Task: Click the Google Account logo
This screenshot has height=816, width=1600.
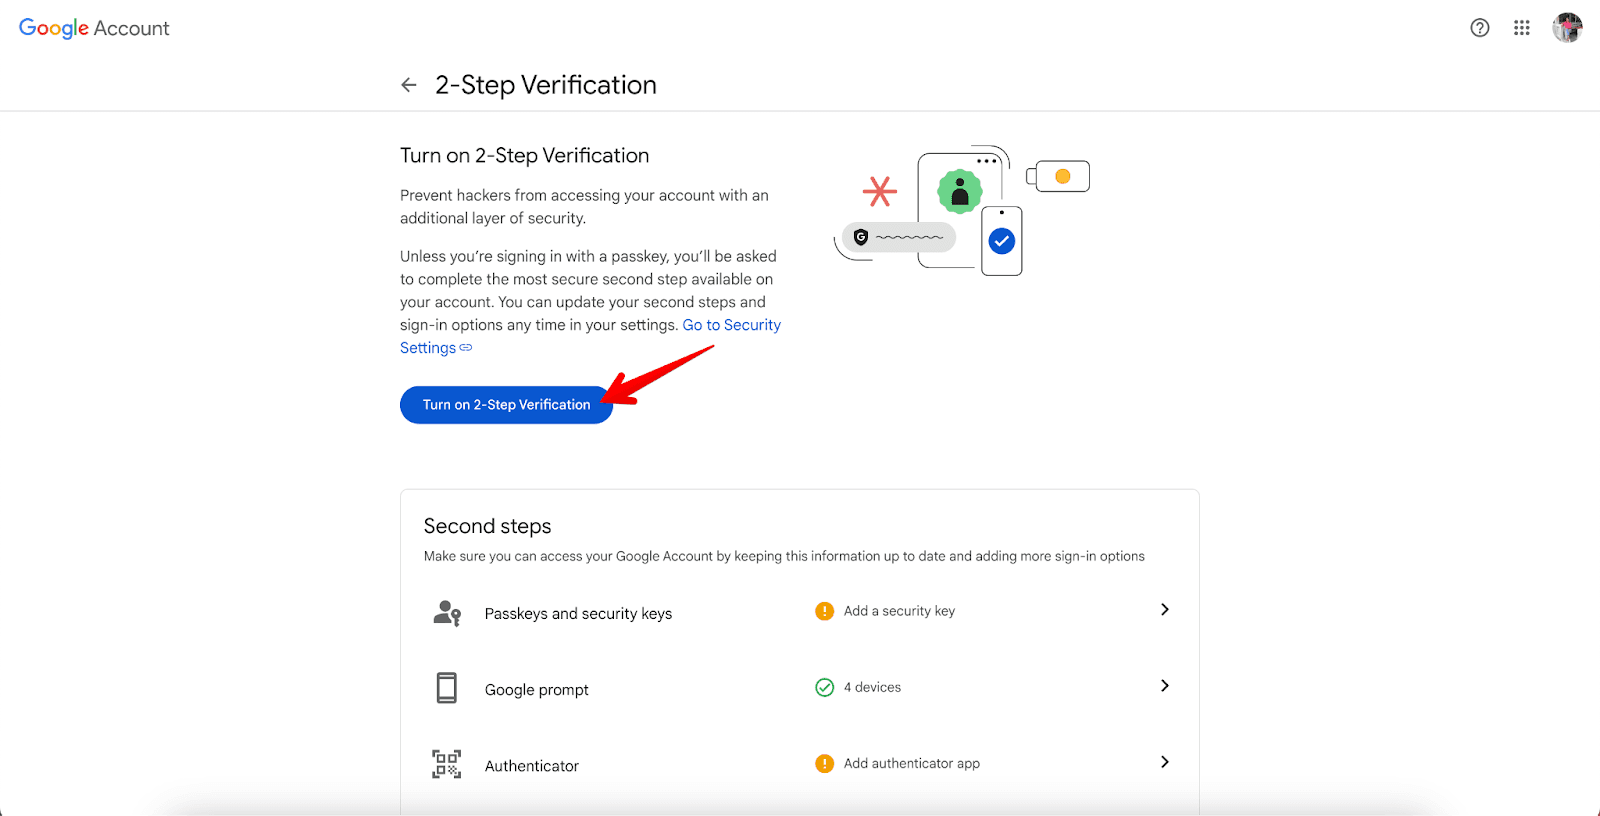Action: click(x=94, y=28)
